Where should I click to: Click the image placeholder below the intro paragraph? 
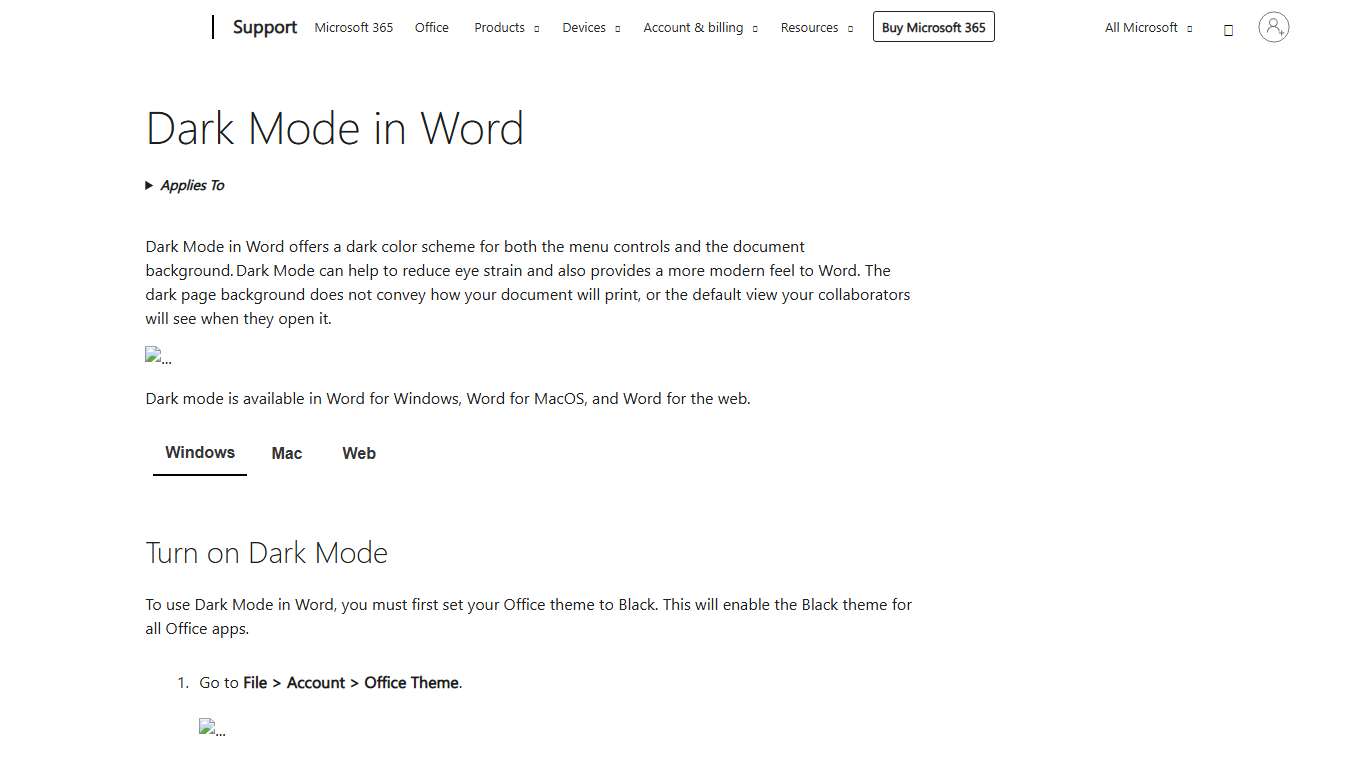tap(158, 356)
